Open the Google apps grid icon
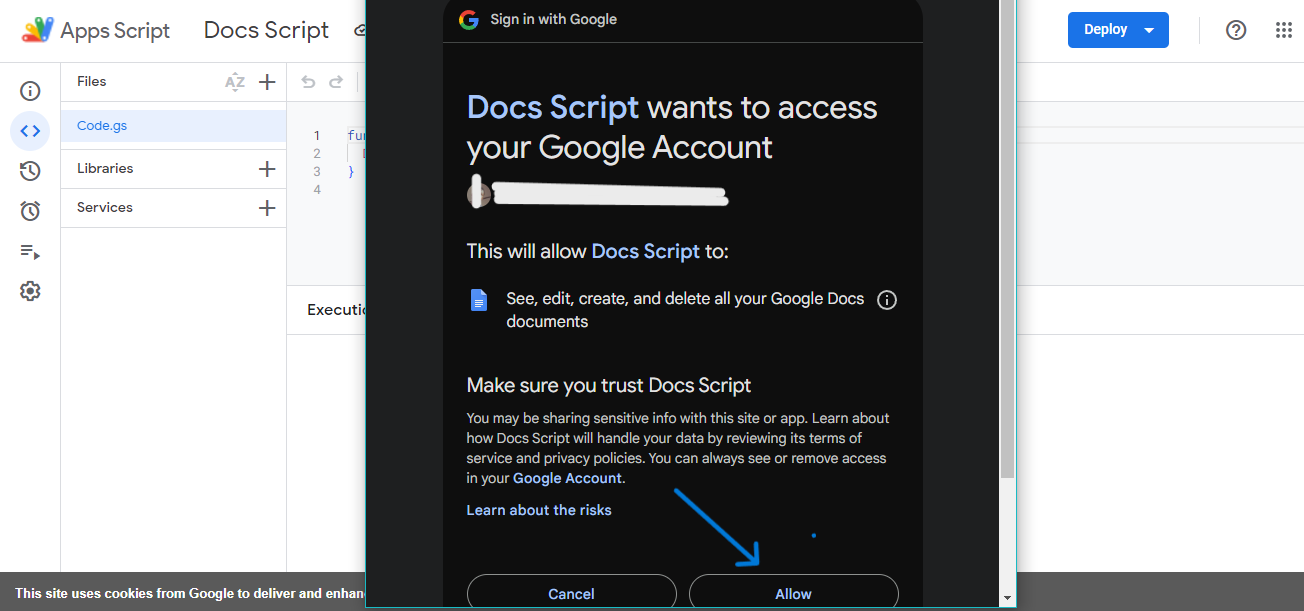The image size is (1304, 611). tap(1284, 30)
